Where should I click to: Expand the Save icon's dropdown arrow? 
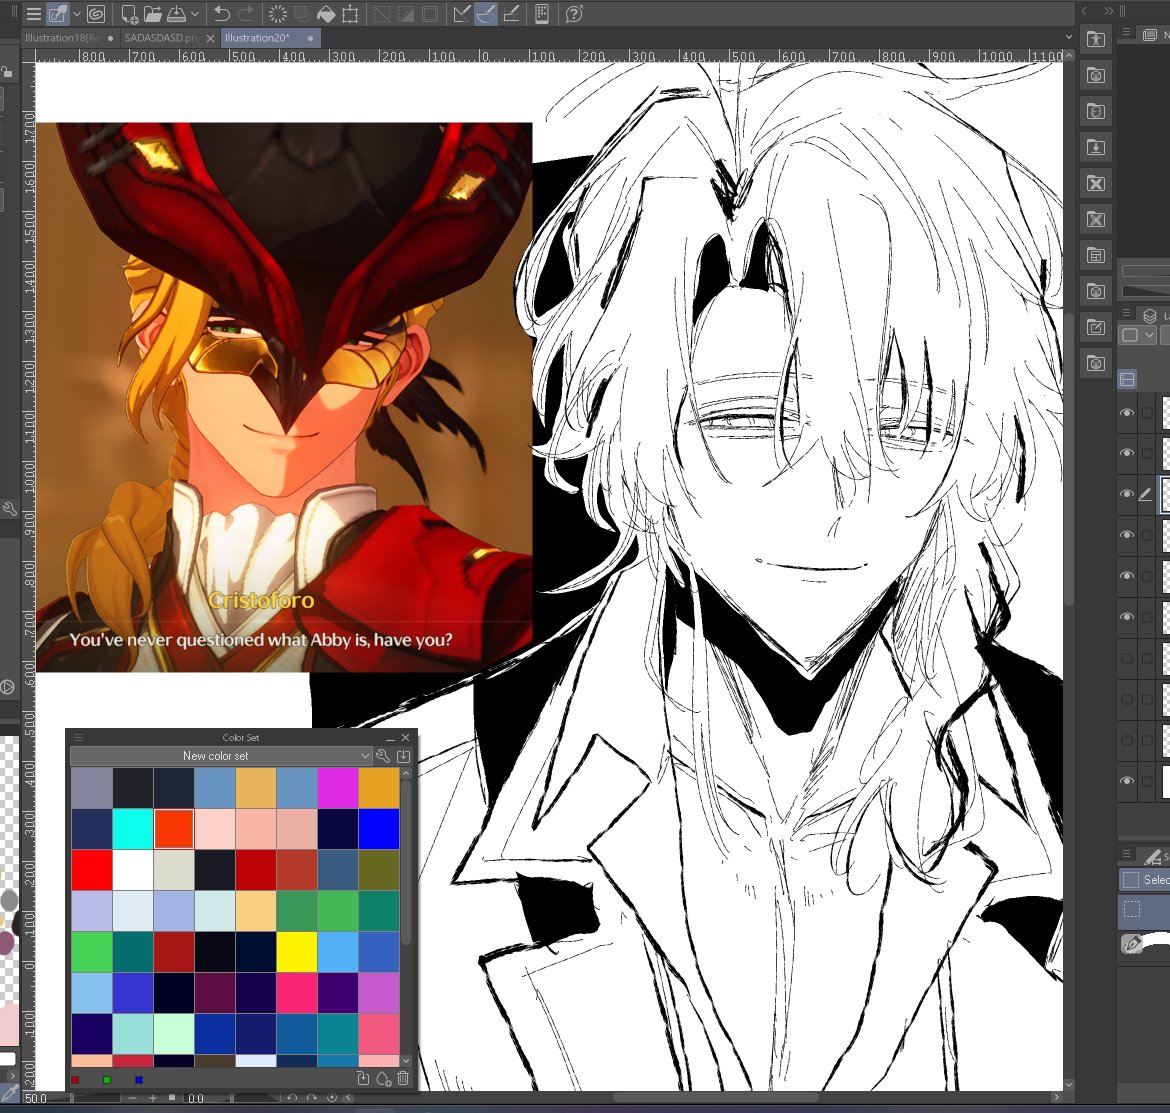click(196, 14)
